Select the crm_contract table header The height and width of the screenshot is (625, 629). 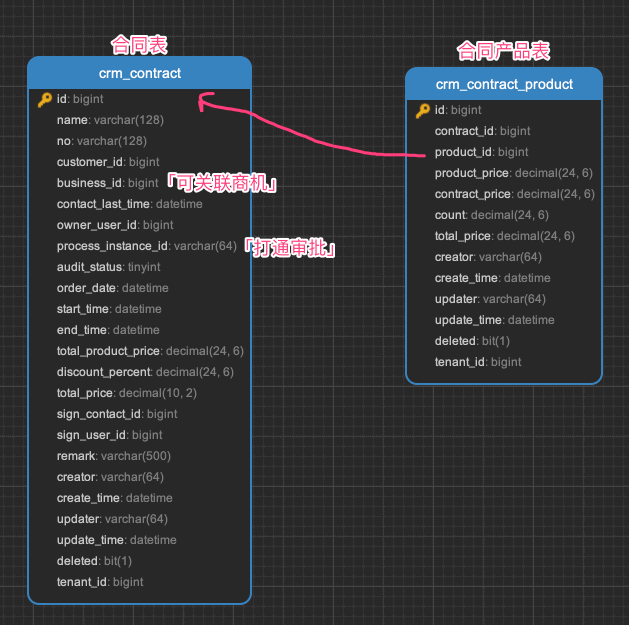pos(139,73)
